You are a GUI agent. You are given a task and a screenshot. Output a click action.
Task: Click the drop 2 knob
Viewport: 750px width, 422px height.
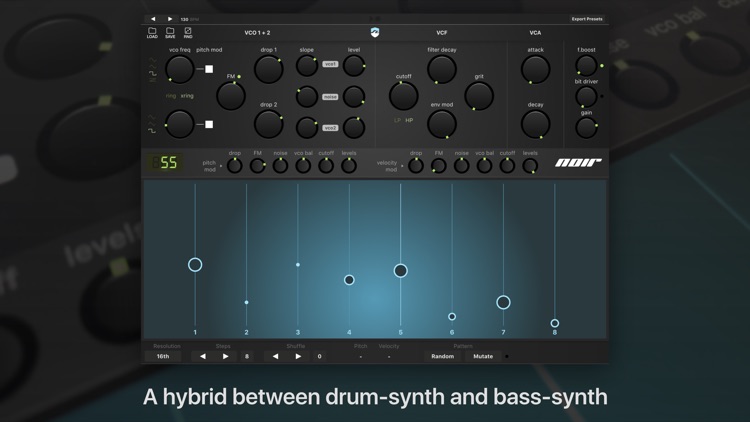[268, 124]
